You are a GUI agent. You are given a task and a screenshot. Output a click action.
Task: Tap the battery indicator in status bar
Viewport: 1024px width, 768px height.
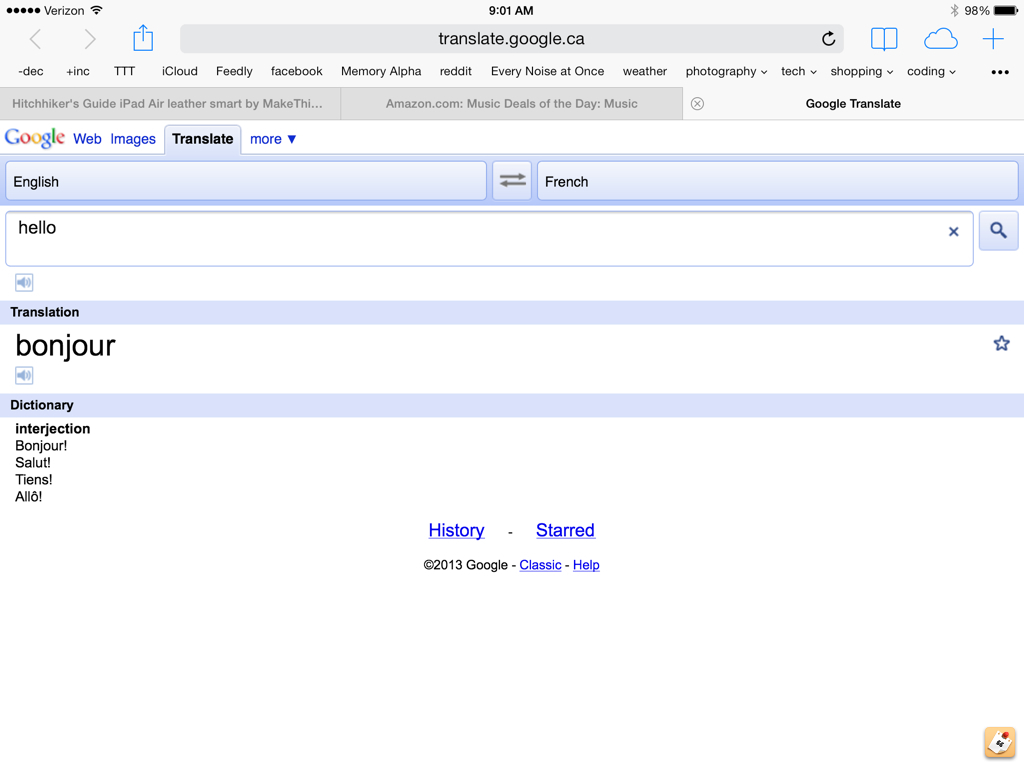tap(1005, 10)
